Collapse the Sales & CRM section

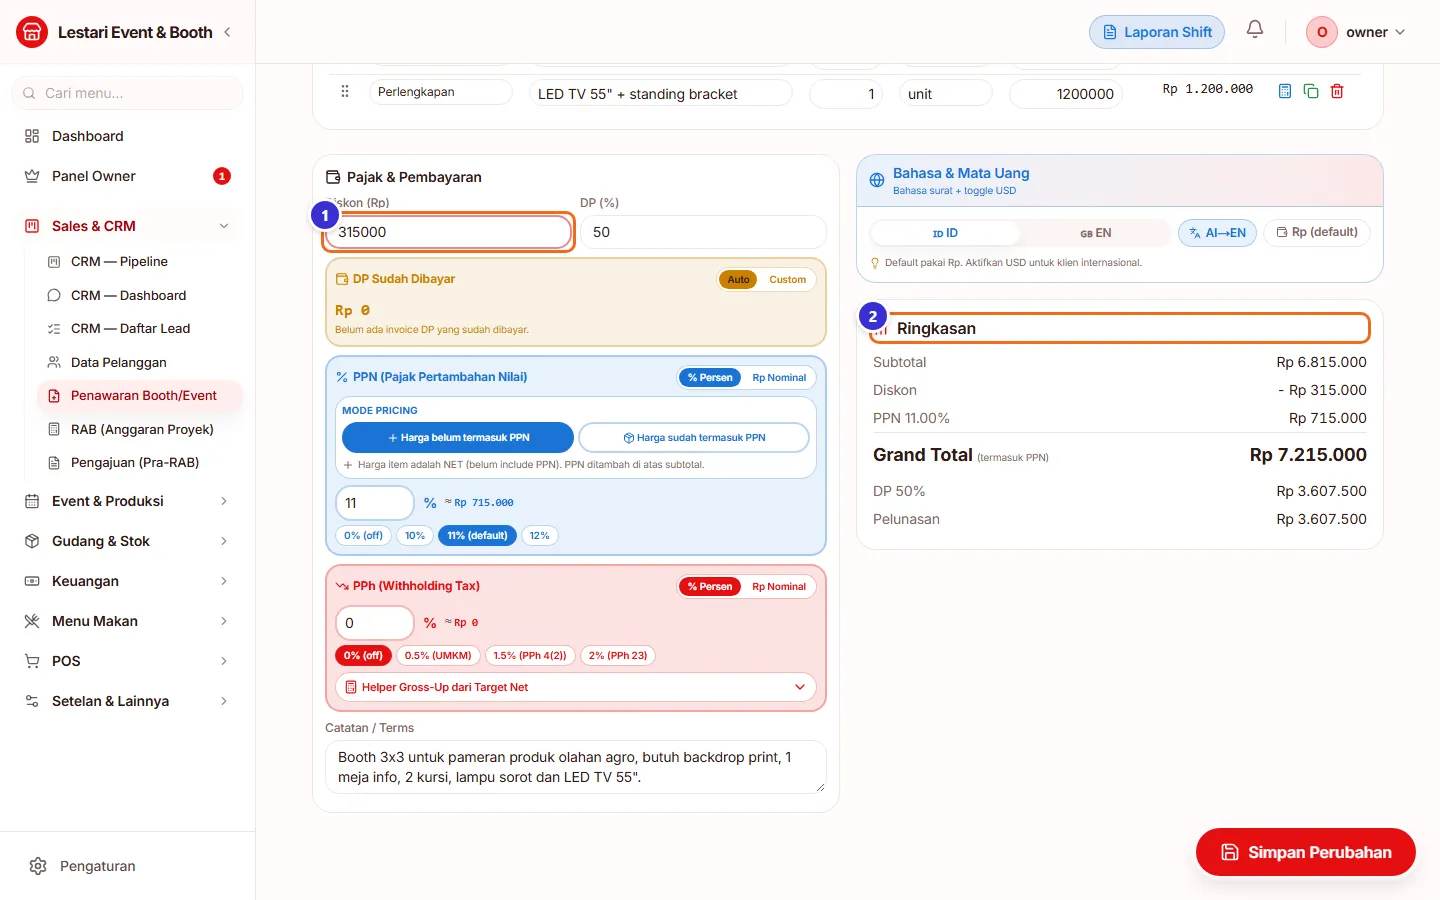tap(128, 226)
